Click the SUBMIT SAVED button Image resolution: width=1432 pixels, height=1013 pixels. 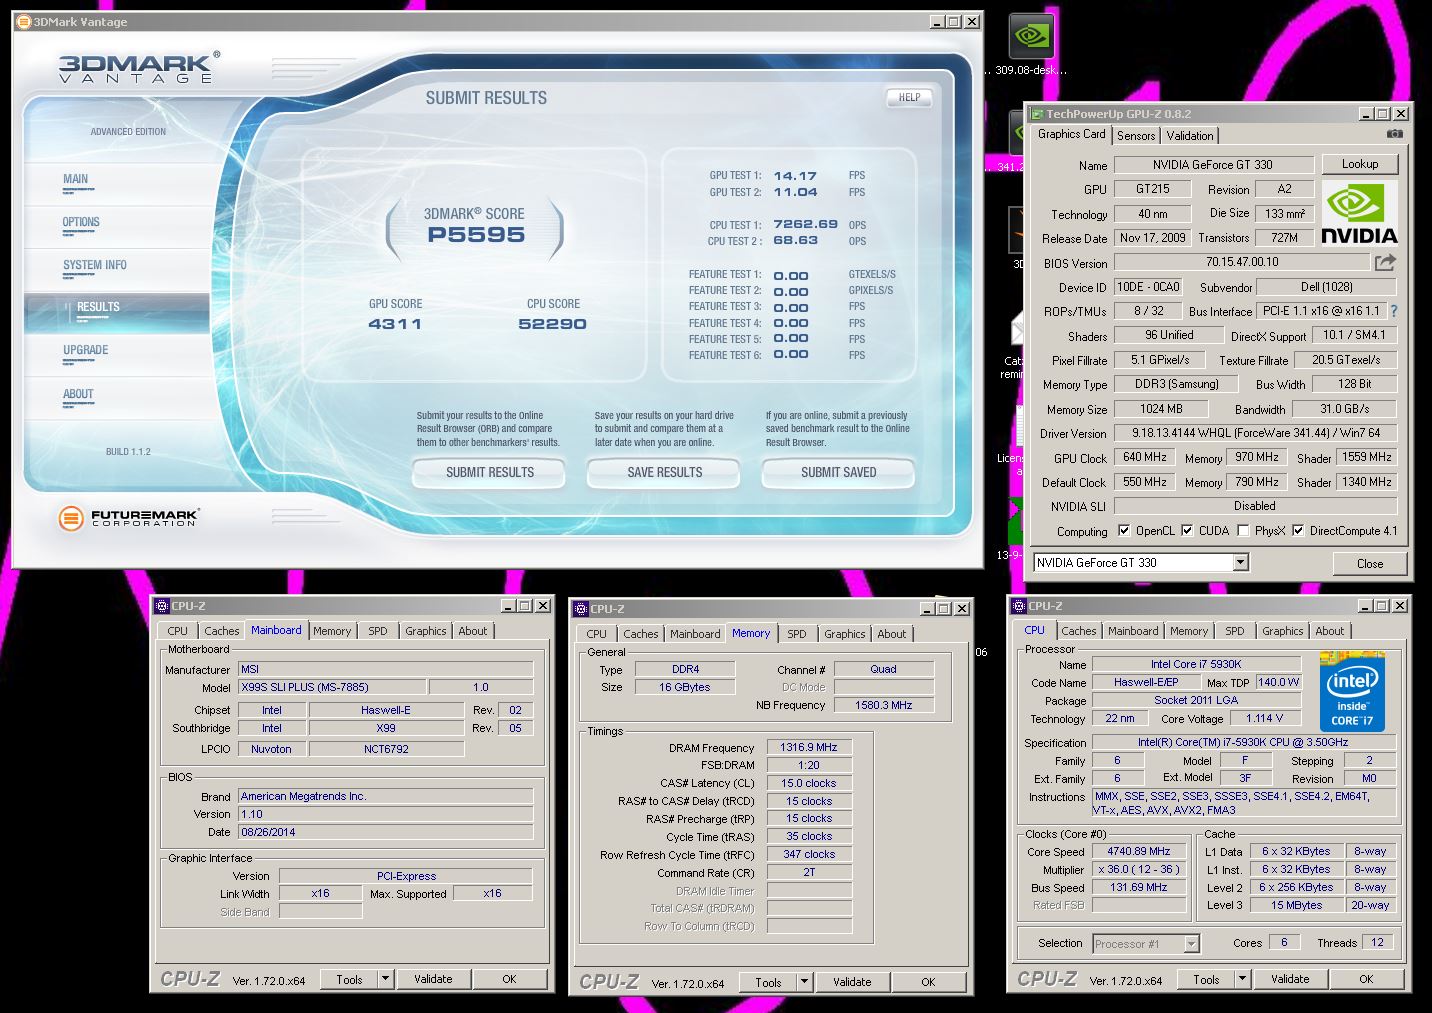point(838,472)
